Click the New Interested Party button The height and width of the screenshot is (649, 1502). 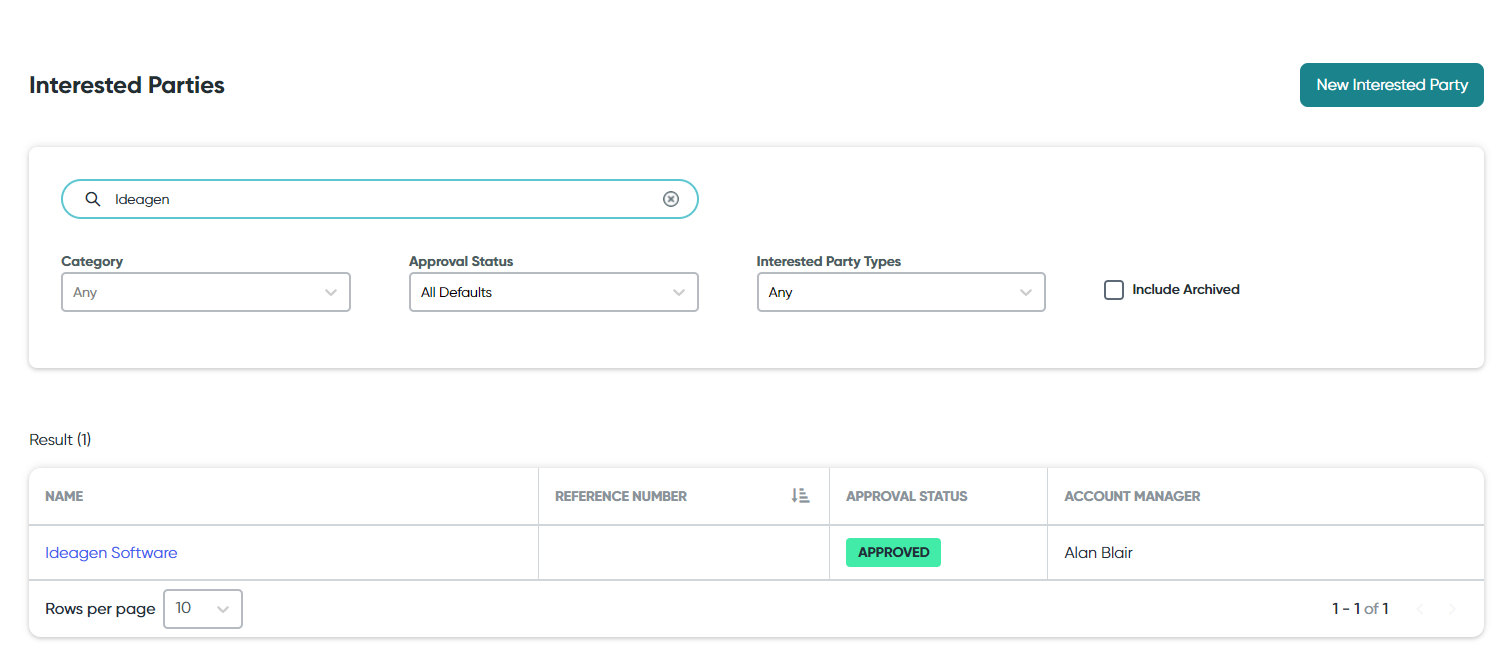pyautogui.click(x=1391, y=85)
